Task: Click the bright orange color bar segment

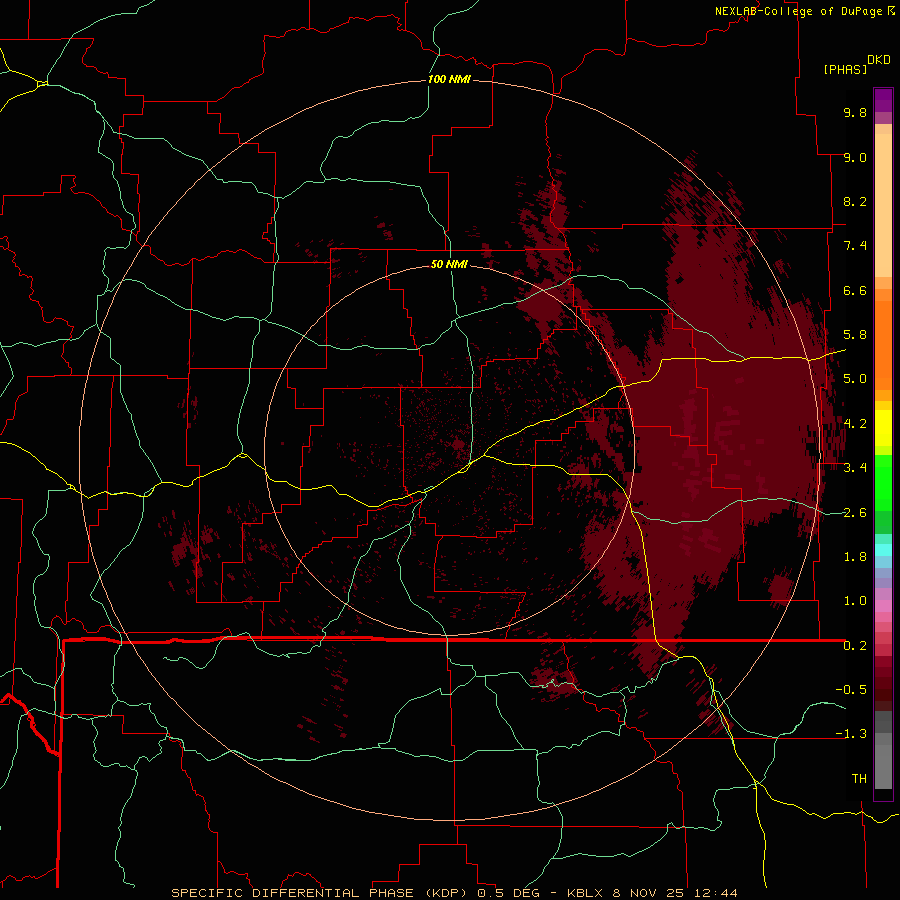Action: 883,345
